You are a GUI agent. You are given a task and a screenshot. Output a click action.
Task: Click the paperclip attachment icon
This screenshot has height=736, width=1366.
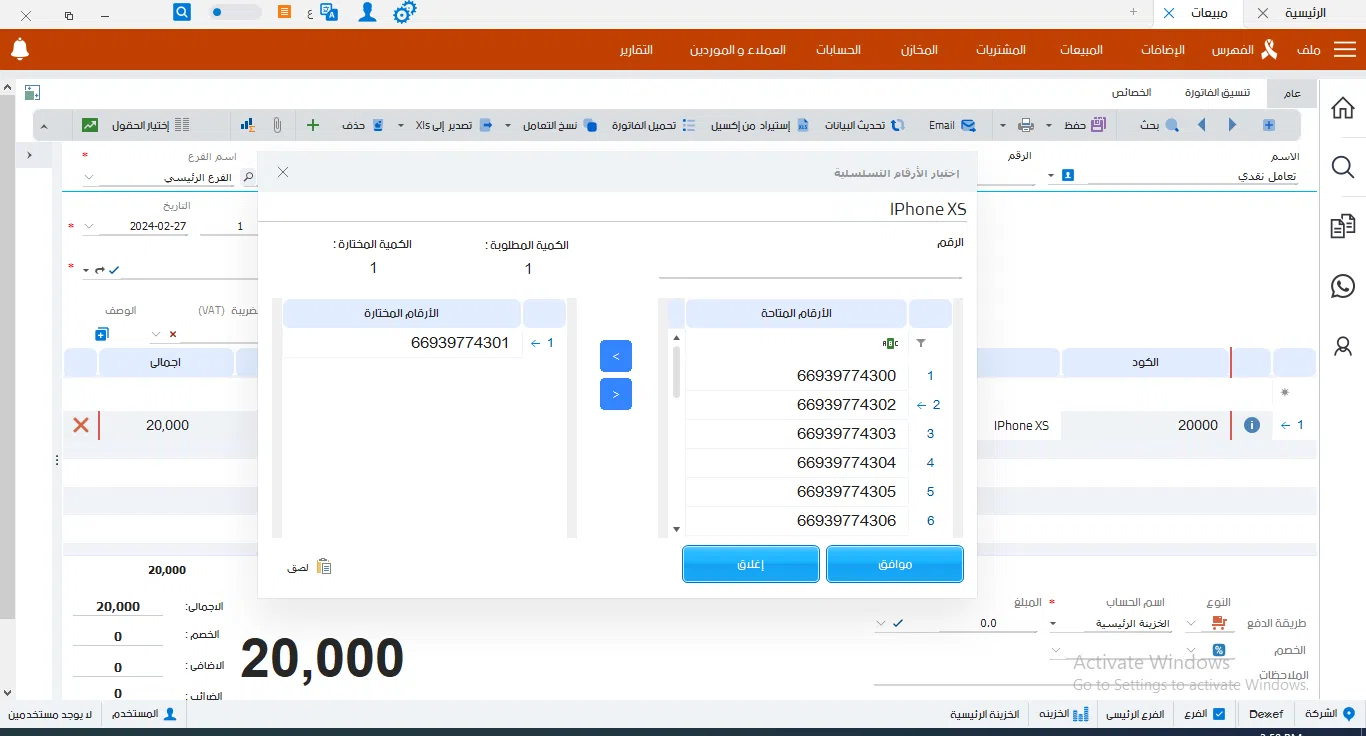click(277, 125)
